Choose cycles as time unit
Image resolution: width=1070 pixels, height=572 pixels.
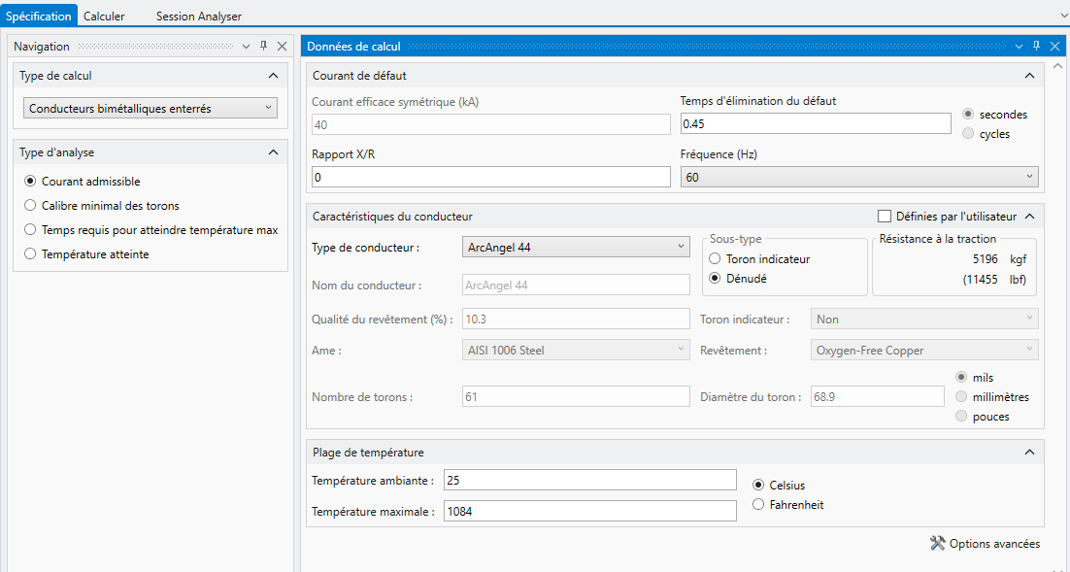(x=968, y=134)
